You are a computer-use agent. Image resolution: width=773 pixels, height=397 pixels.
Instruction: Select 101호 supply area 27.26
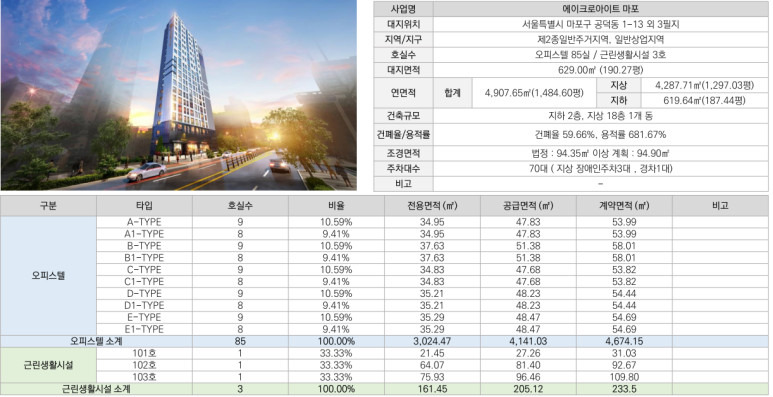click(528, 353)
